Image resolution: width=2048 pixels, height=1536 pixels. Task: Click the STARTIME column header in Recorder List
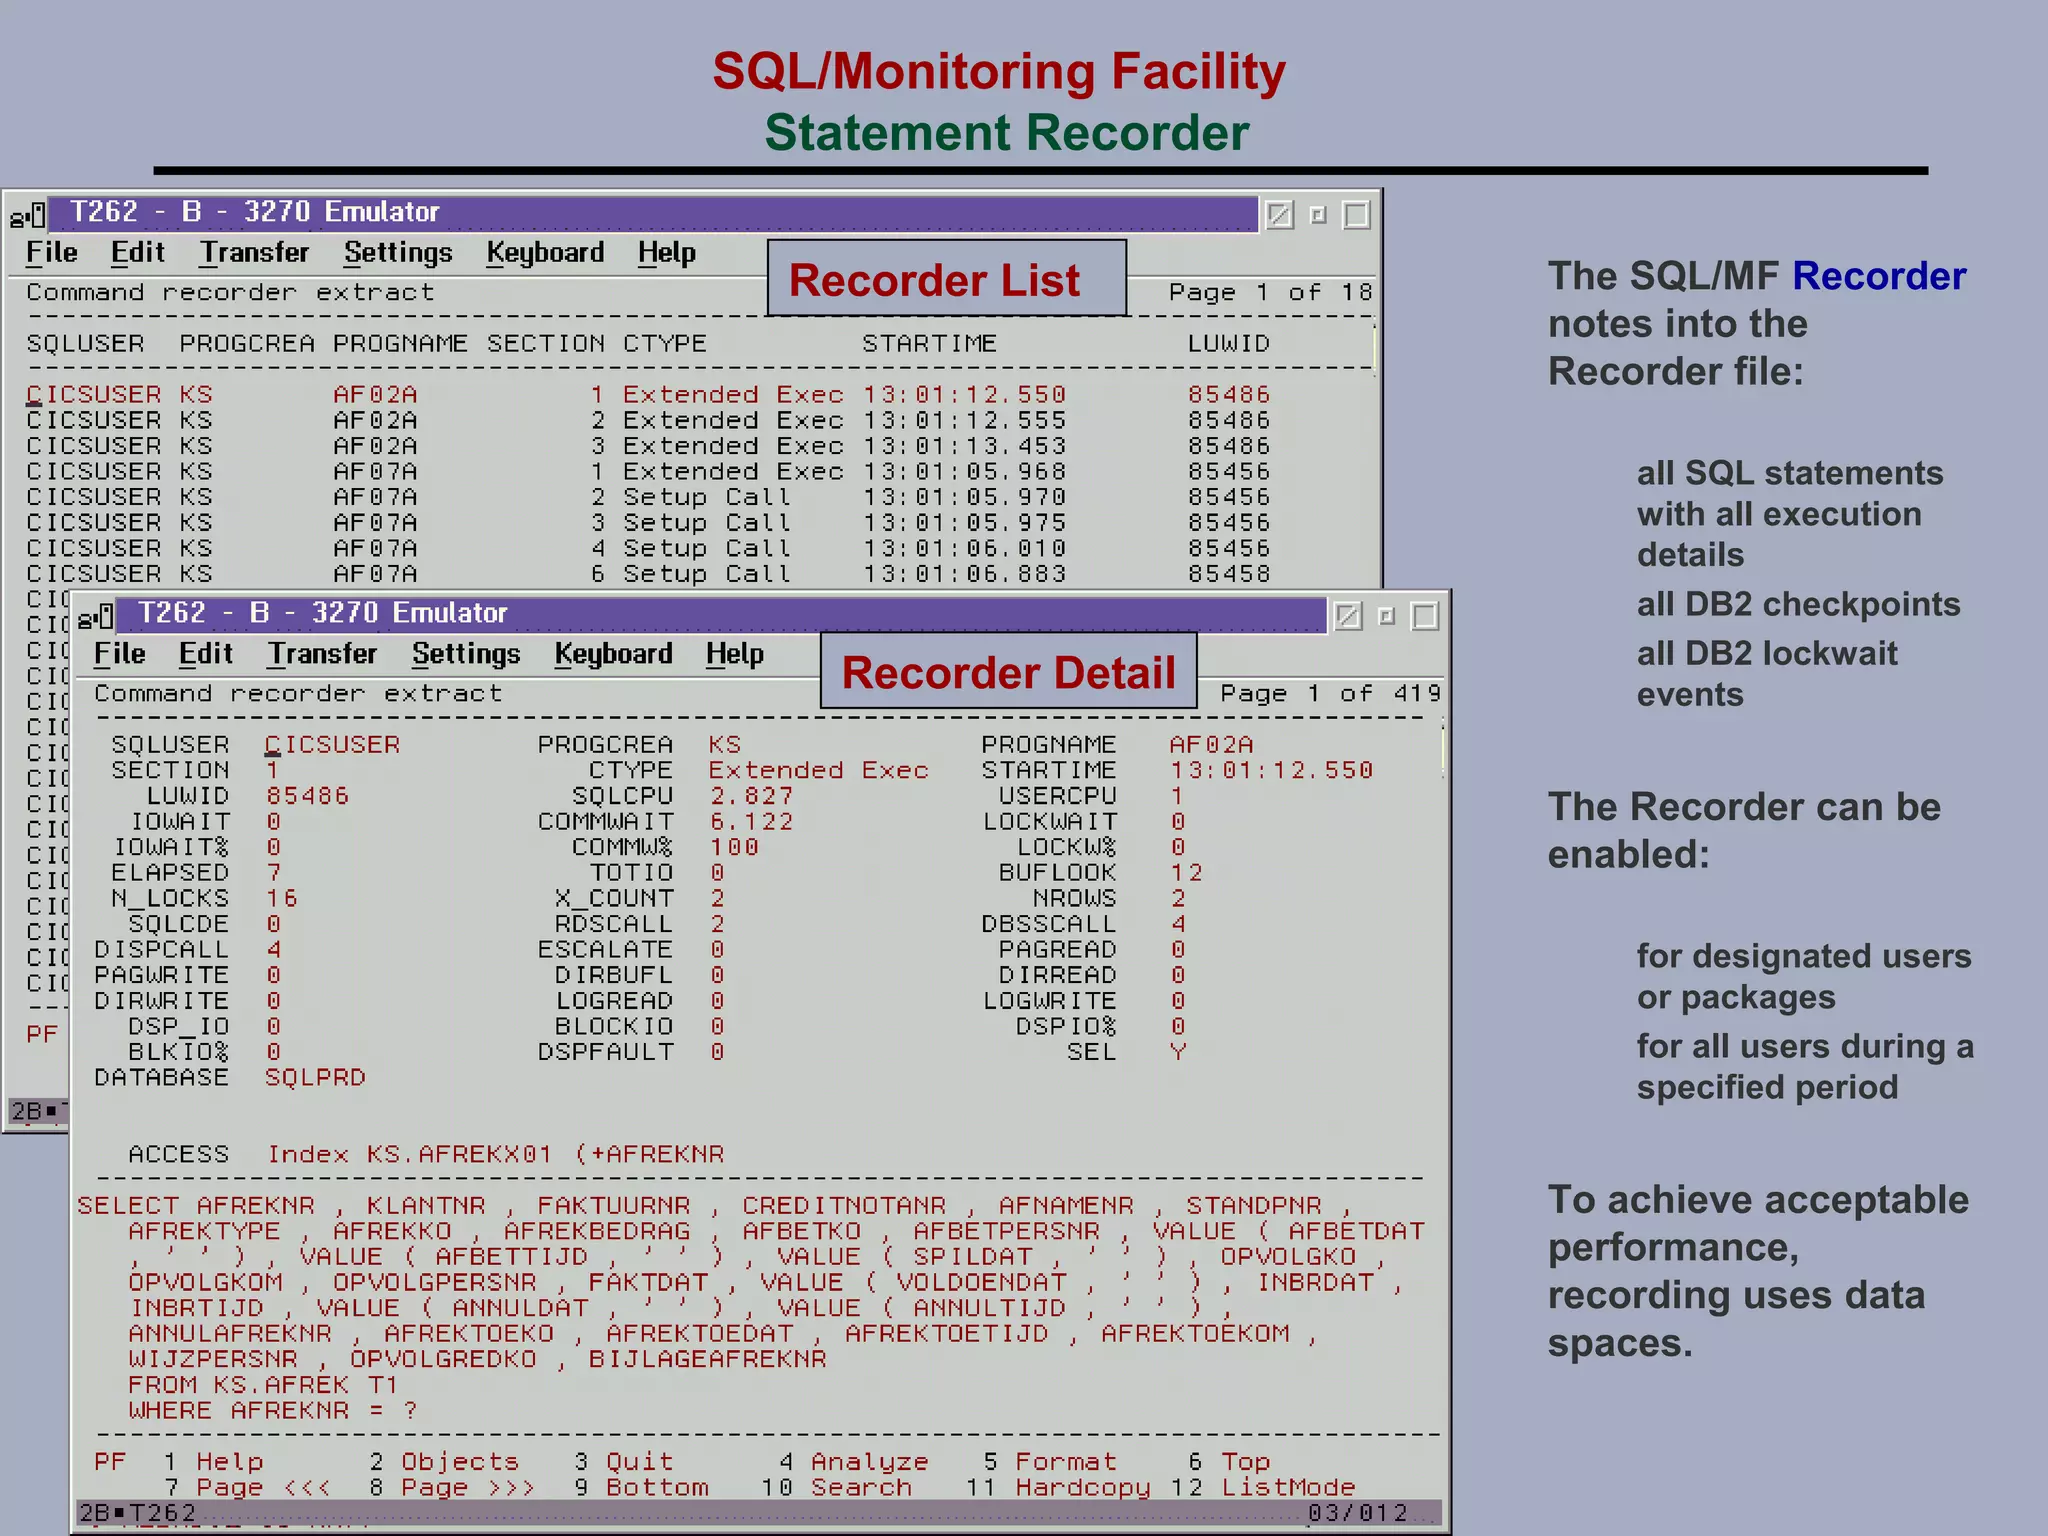pyautogui.click(x=929, y=344)
